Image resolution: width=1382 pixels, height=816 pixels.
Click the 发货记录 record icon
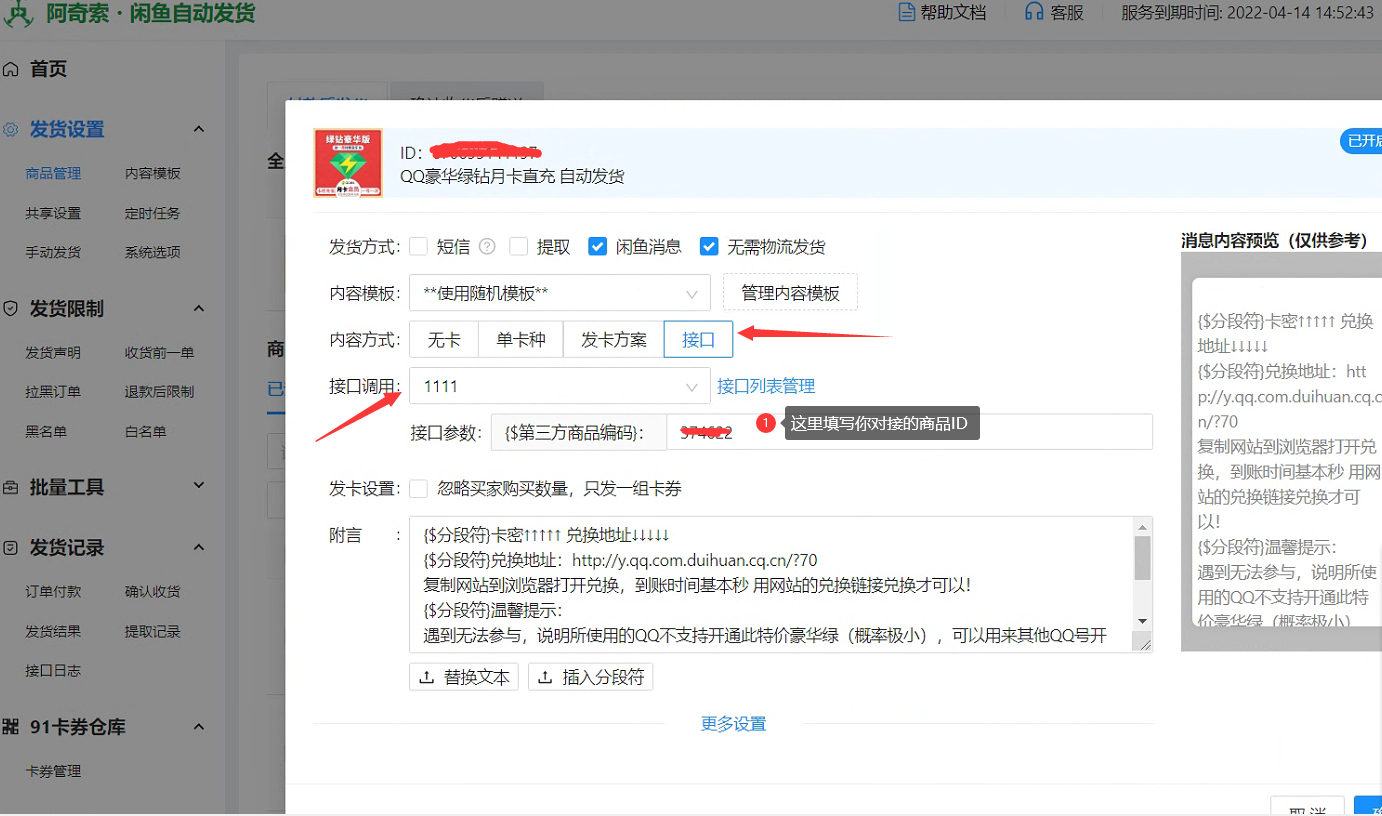pyautogui.click(x=11, y=548)
